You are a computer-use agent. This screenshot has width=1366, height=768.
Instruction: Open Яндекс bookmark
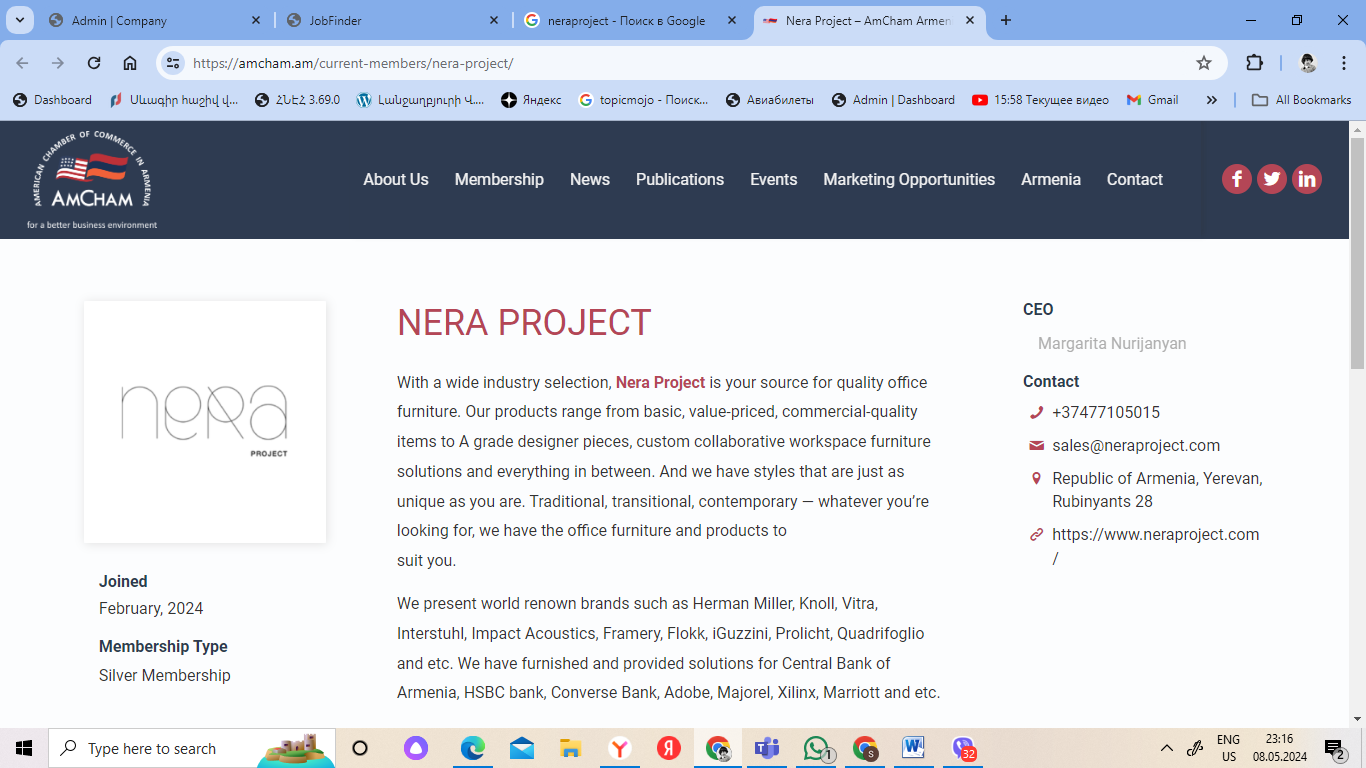pos(531,100)
